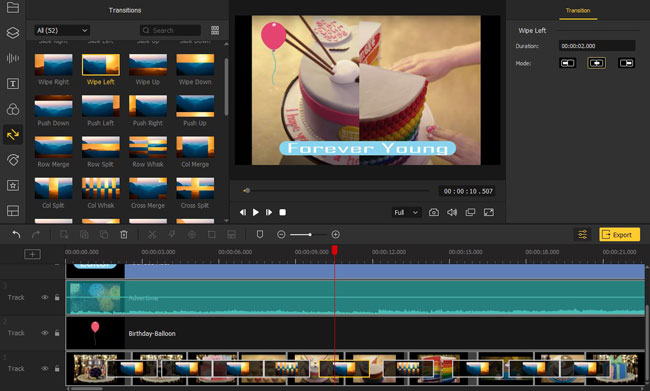Open the Media folder sidebar icon
The height and width of the screenshot is (391, 650).
tap(13, 7)
